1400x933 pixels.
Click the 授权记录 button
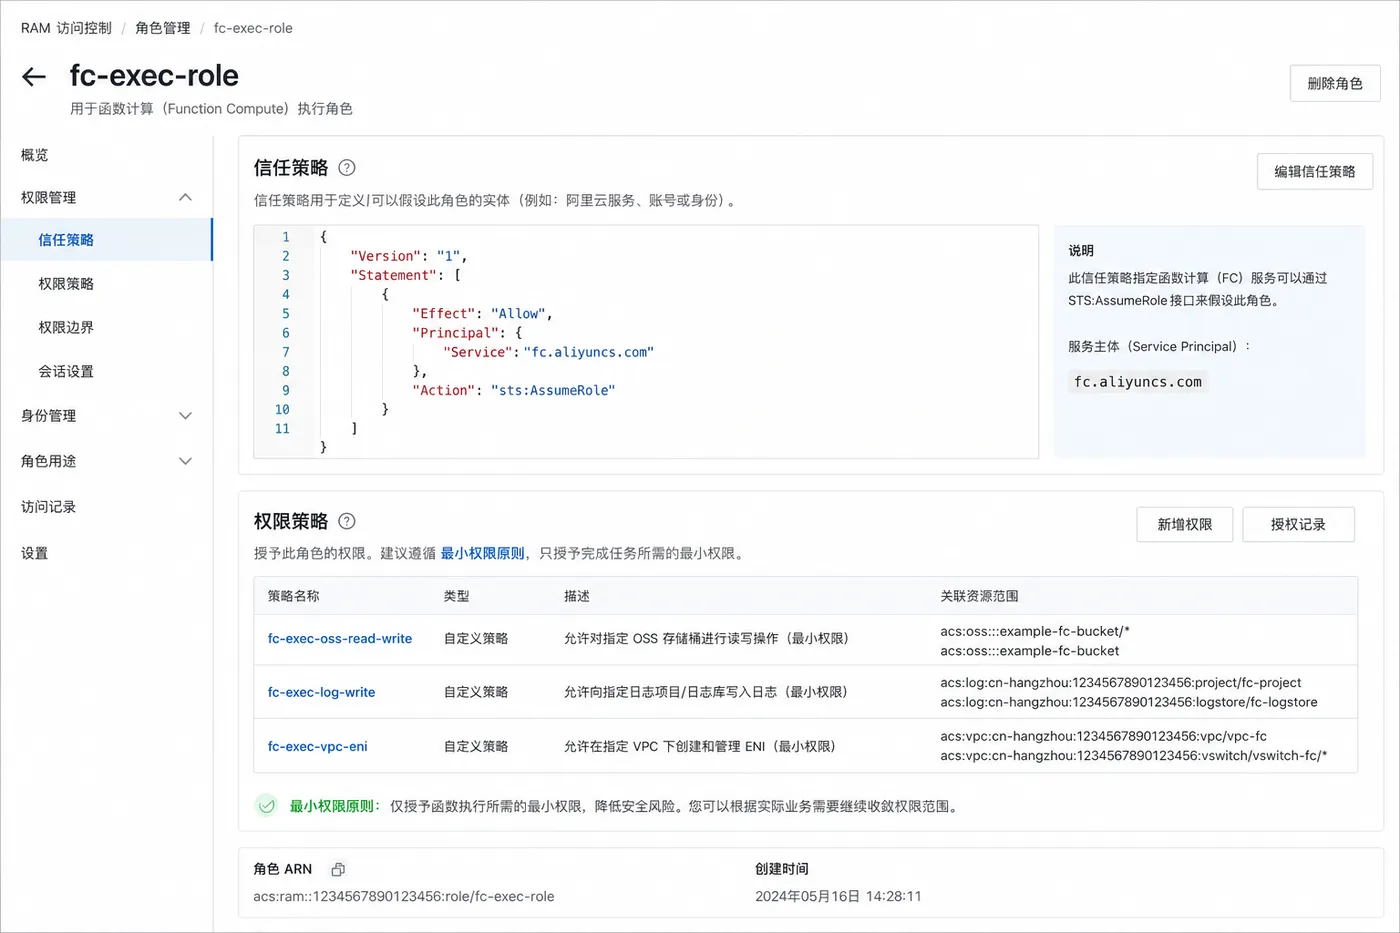[1298, 525]
